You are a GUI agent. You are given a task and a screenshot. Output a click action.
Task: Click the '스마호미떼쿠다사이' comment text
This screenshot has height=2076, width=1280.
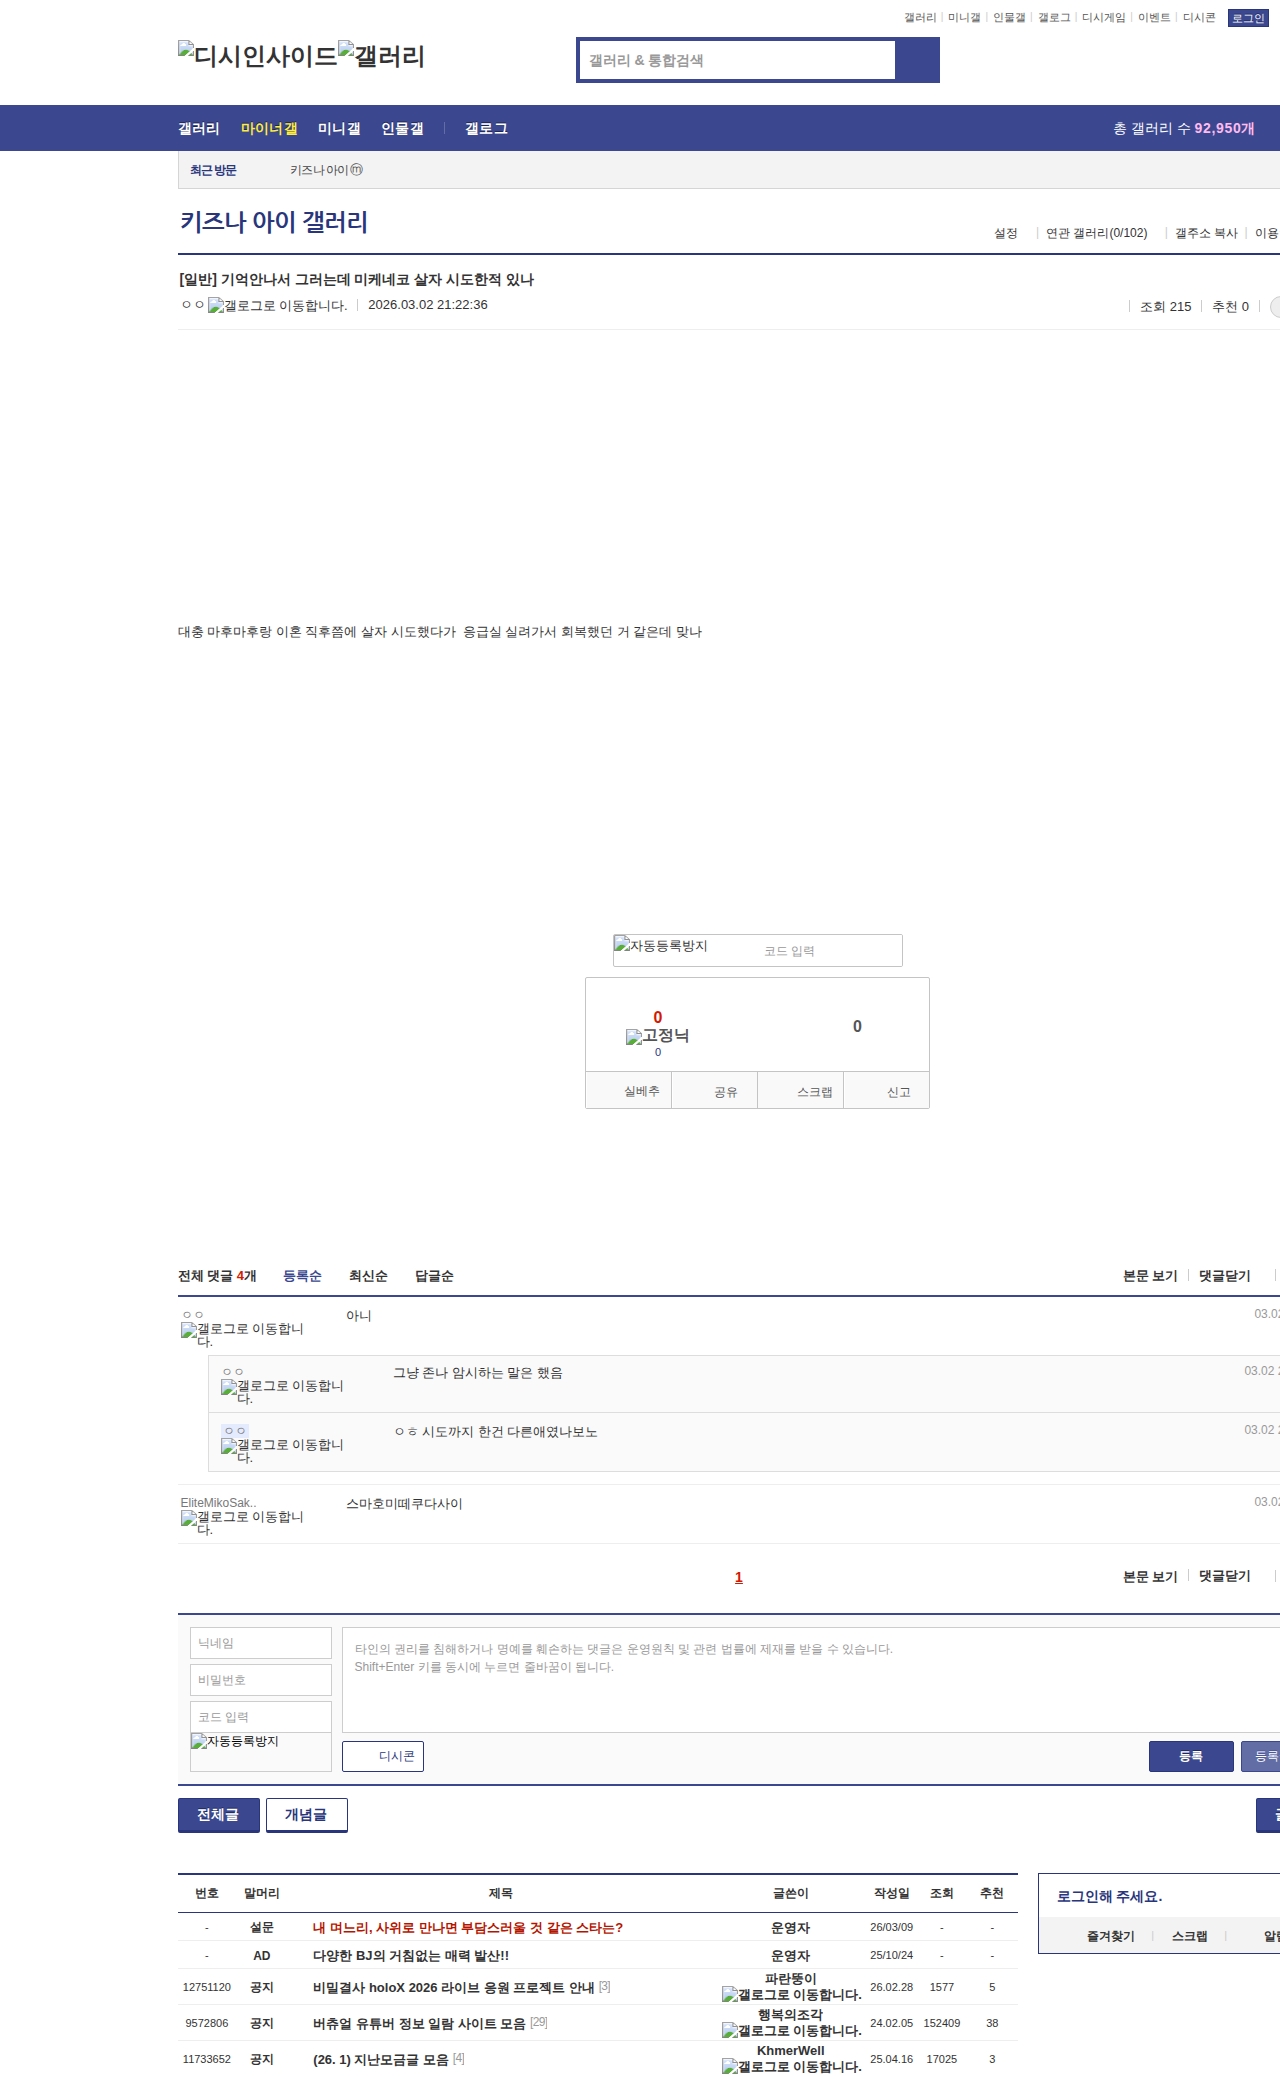click(404, 1503)
